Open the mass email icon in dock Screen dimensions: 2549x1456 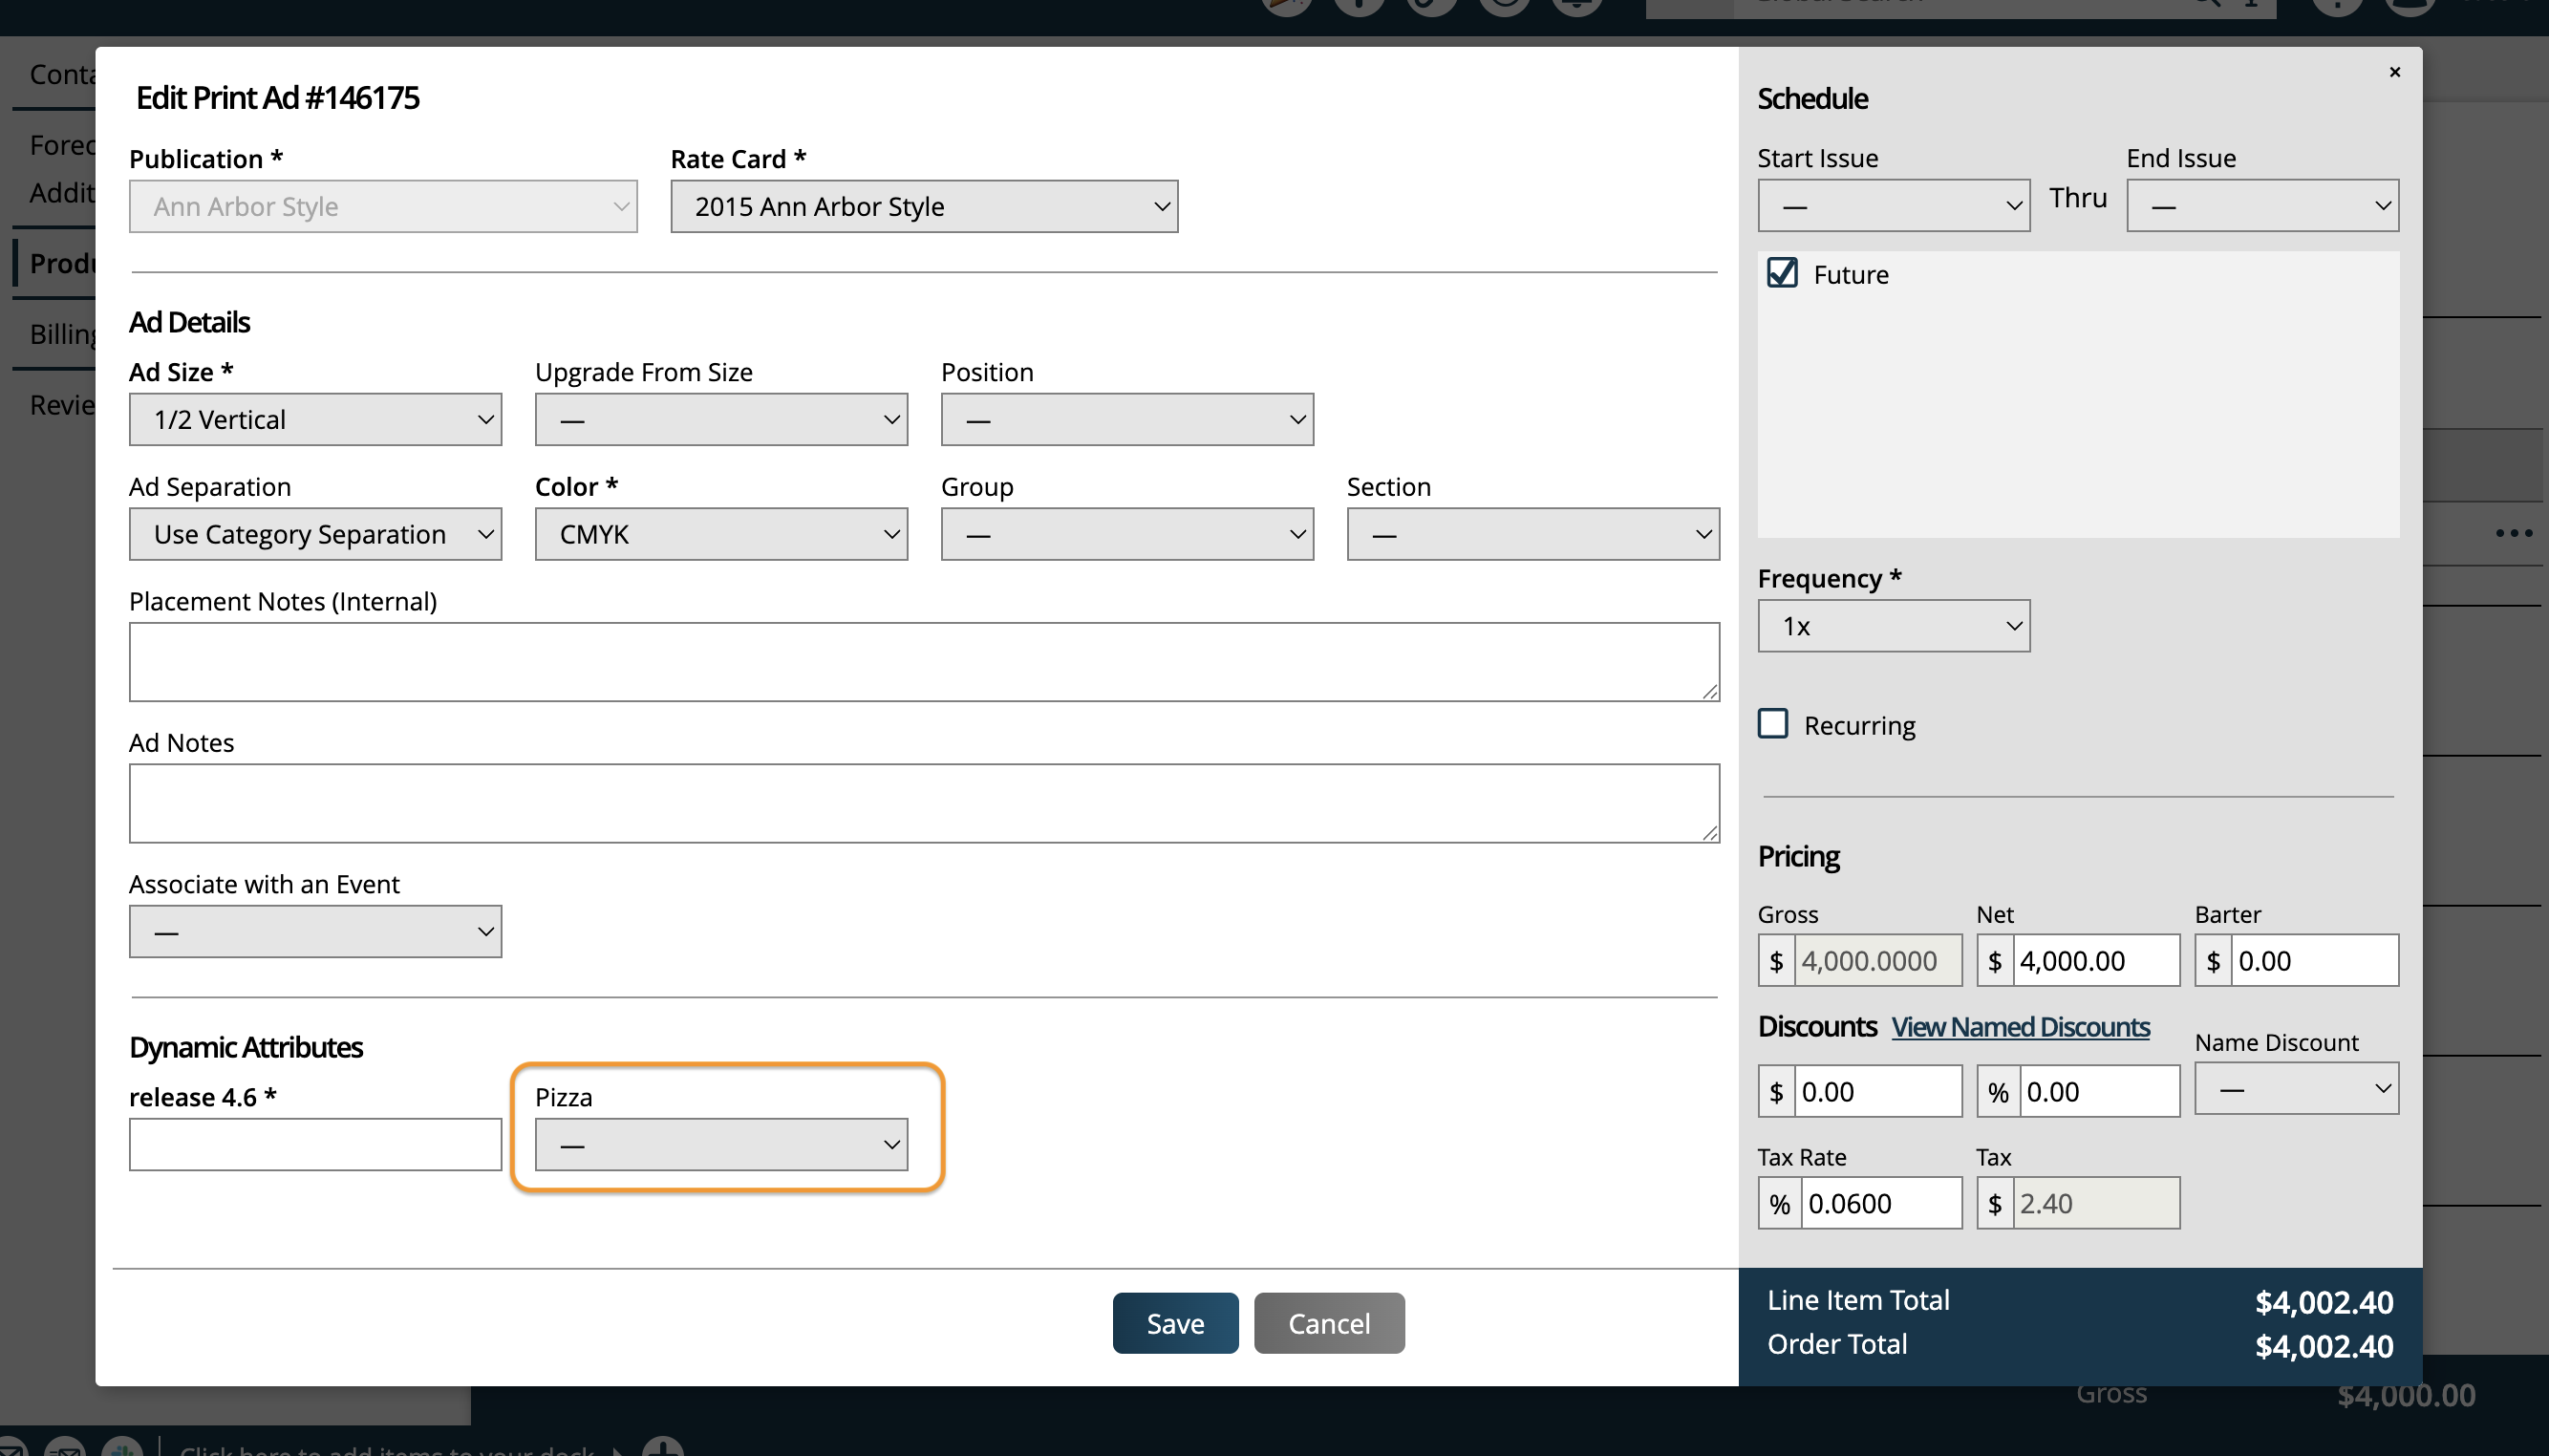[x=66, y=1449]
